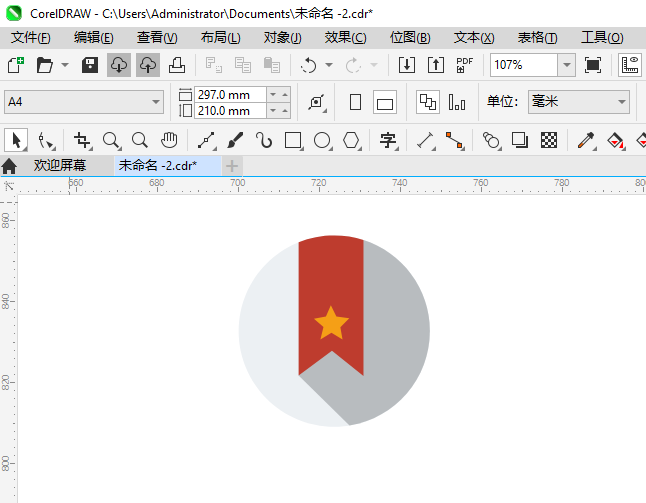This screenshot has width=646, height=503.
Task: Select the Interactive Fill tool
Action: [615, 140]
